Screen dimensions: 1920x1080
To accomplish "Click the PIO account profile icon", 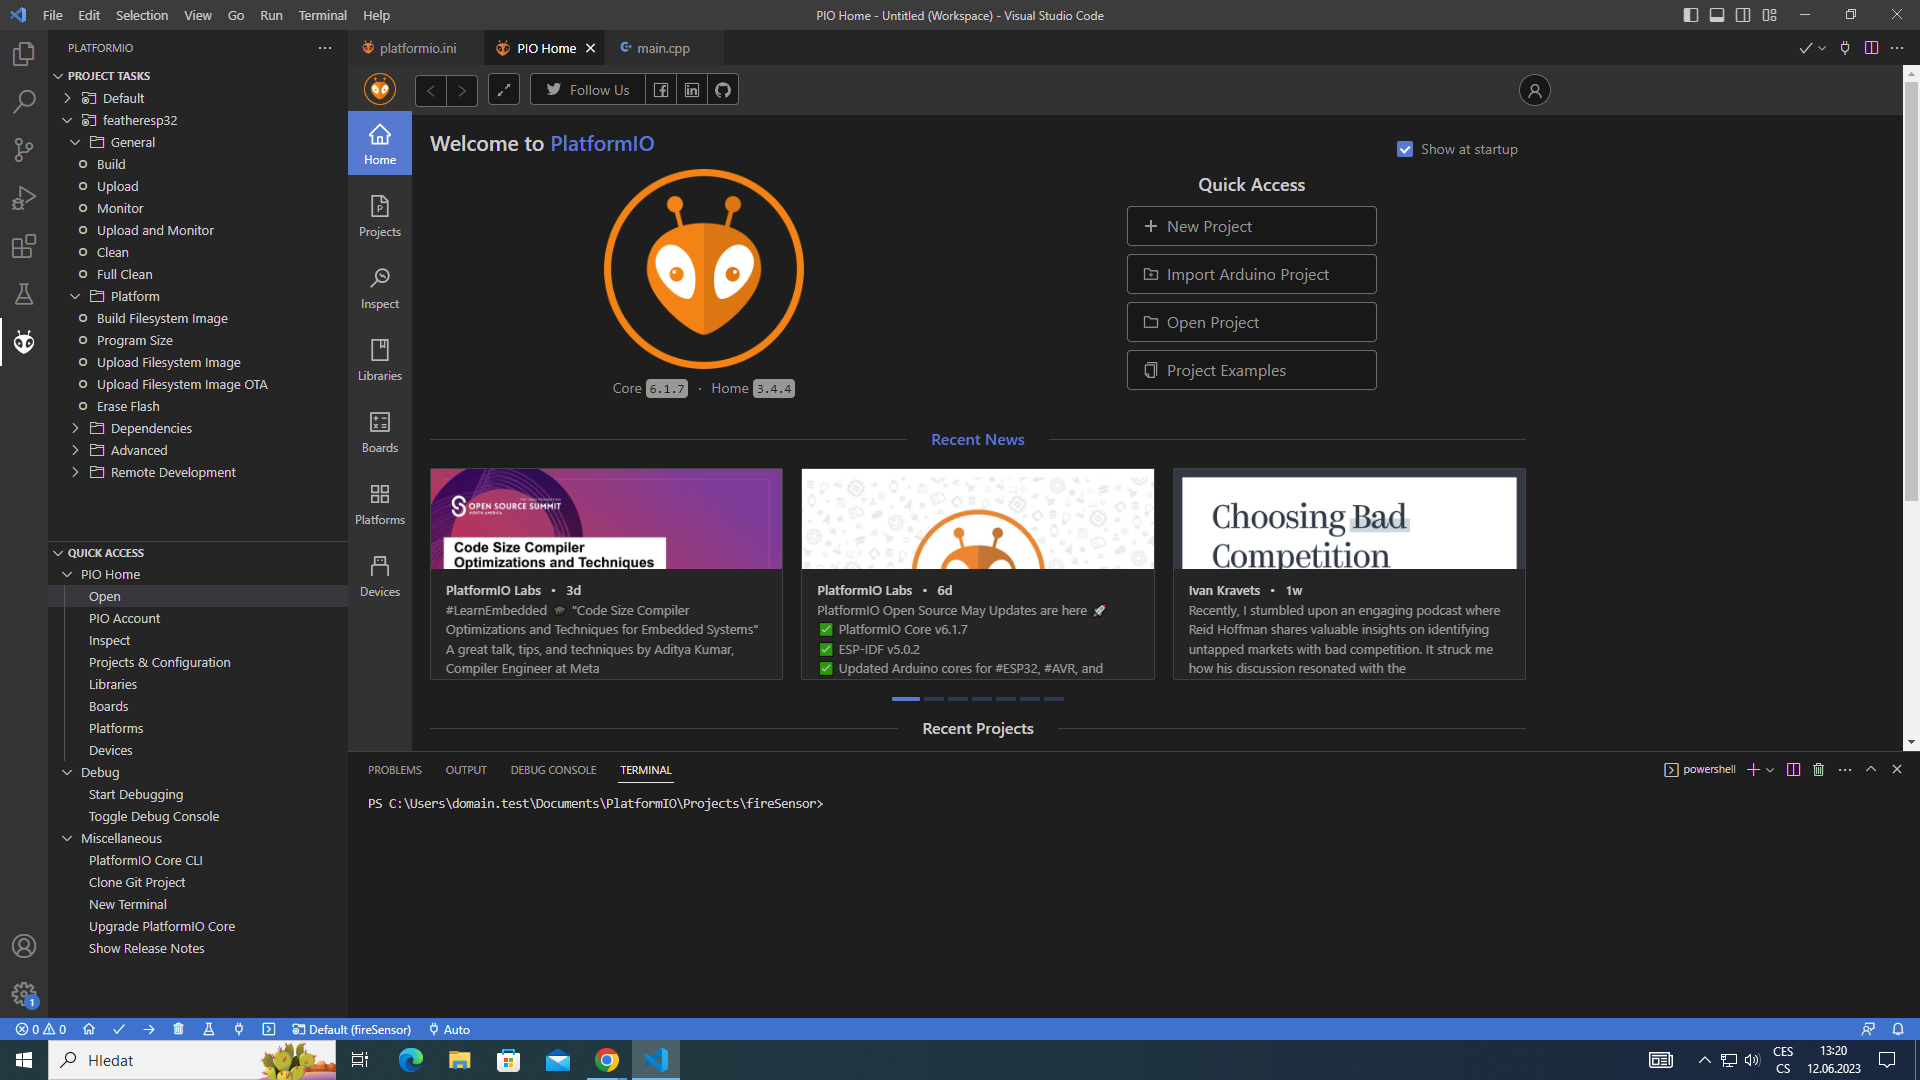I will pos(1535,90).
